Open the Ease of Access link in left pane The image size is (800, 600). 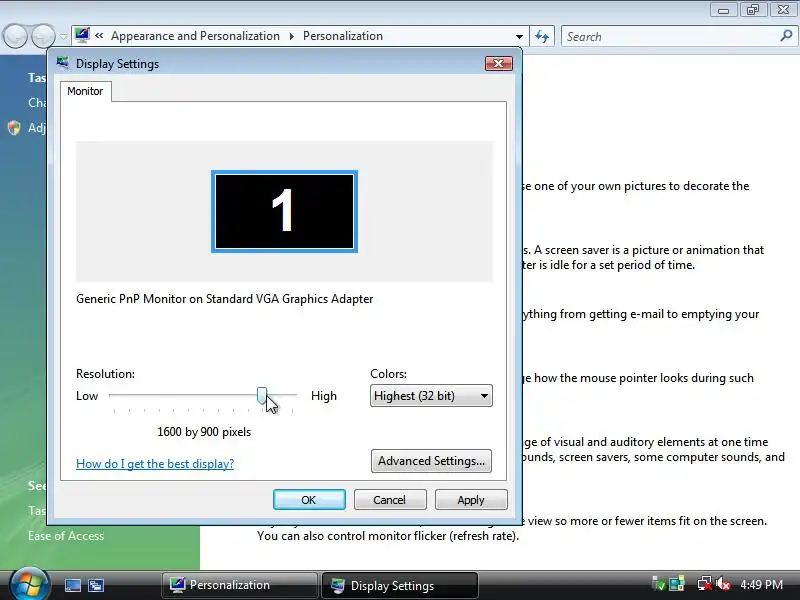click(66, 536)
